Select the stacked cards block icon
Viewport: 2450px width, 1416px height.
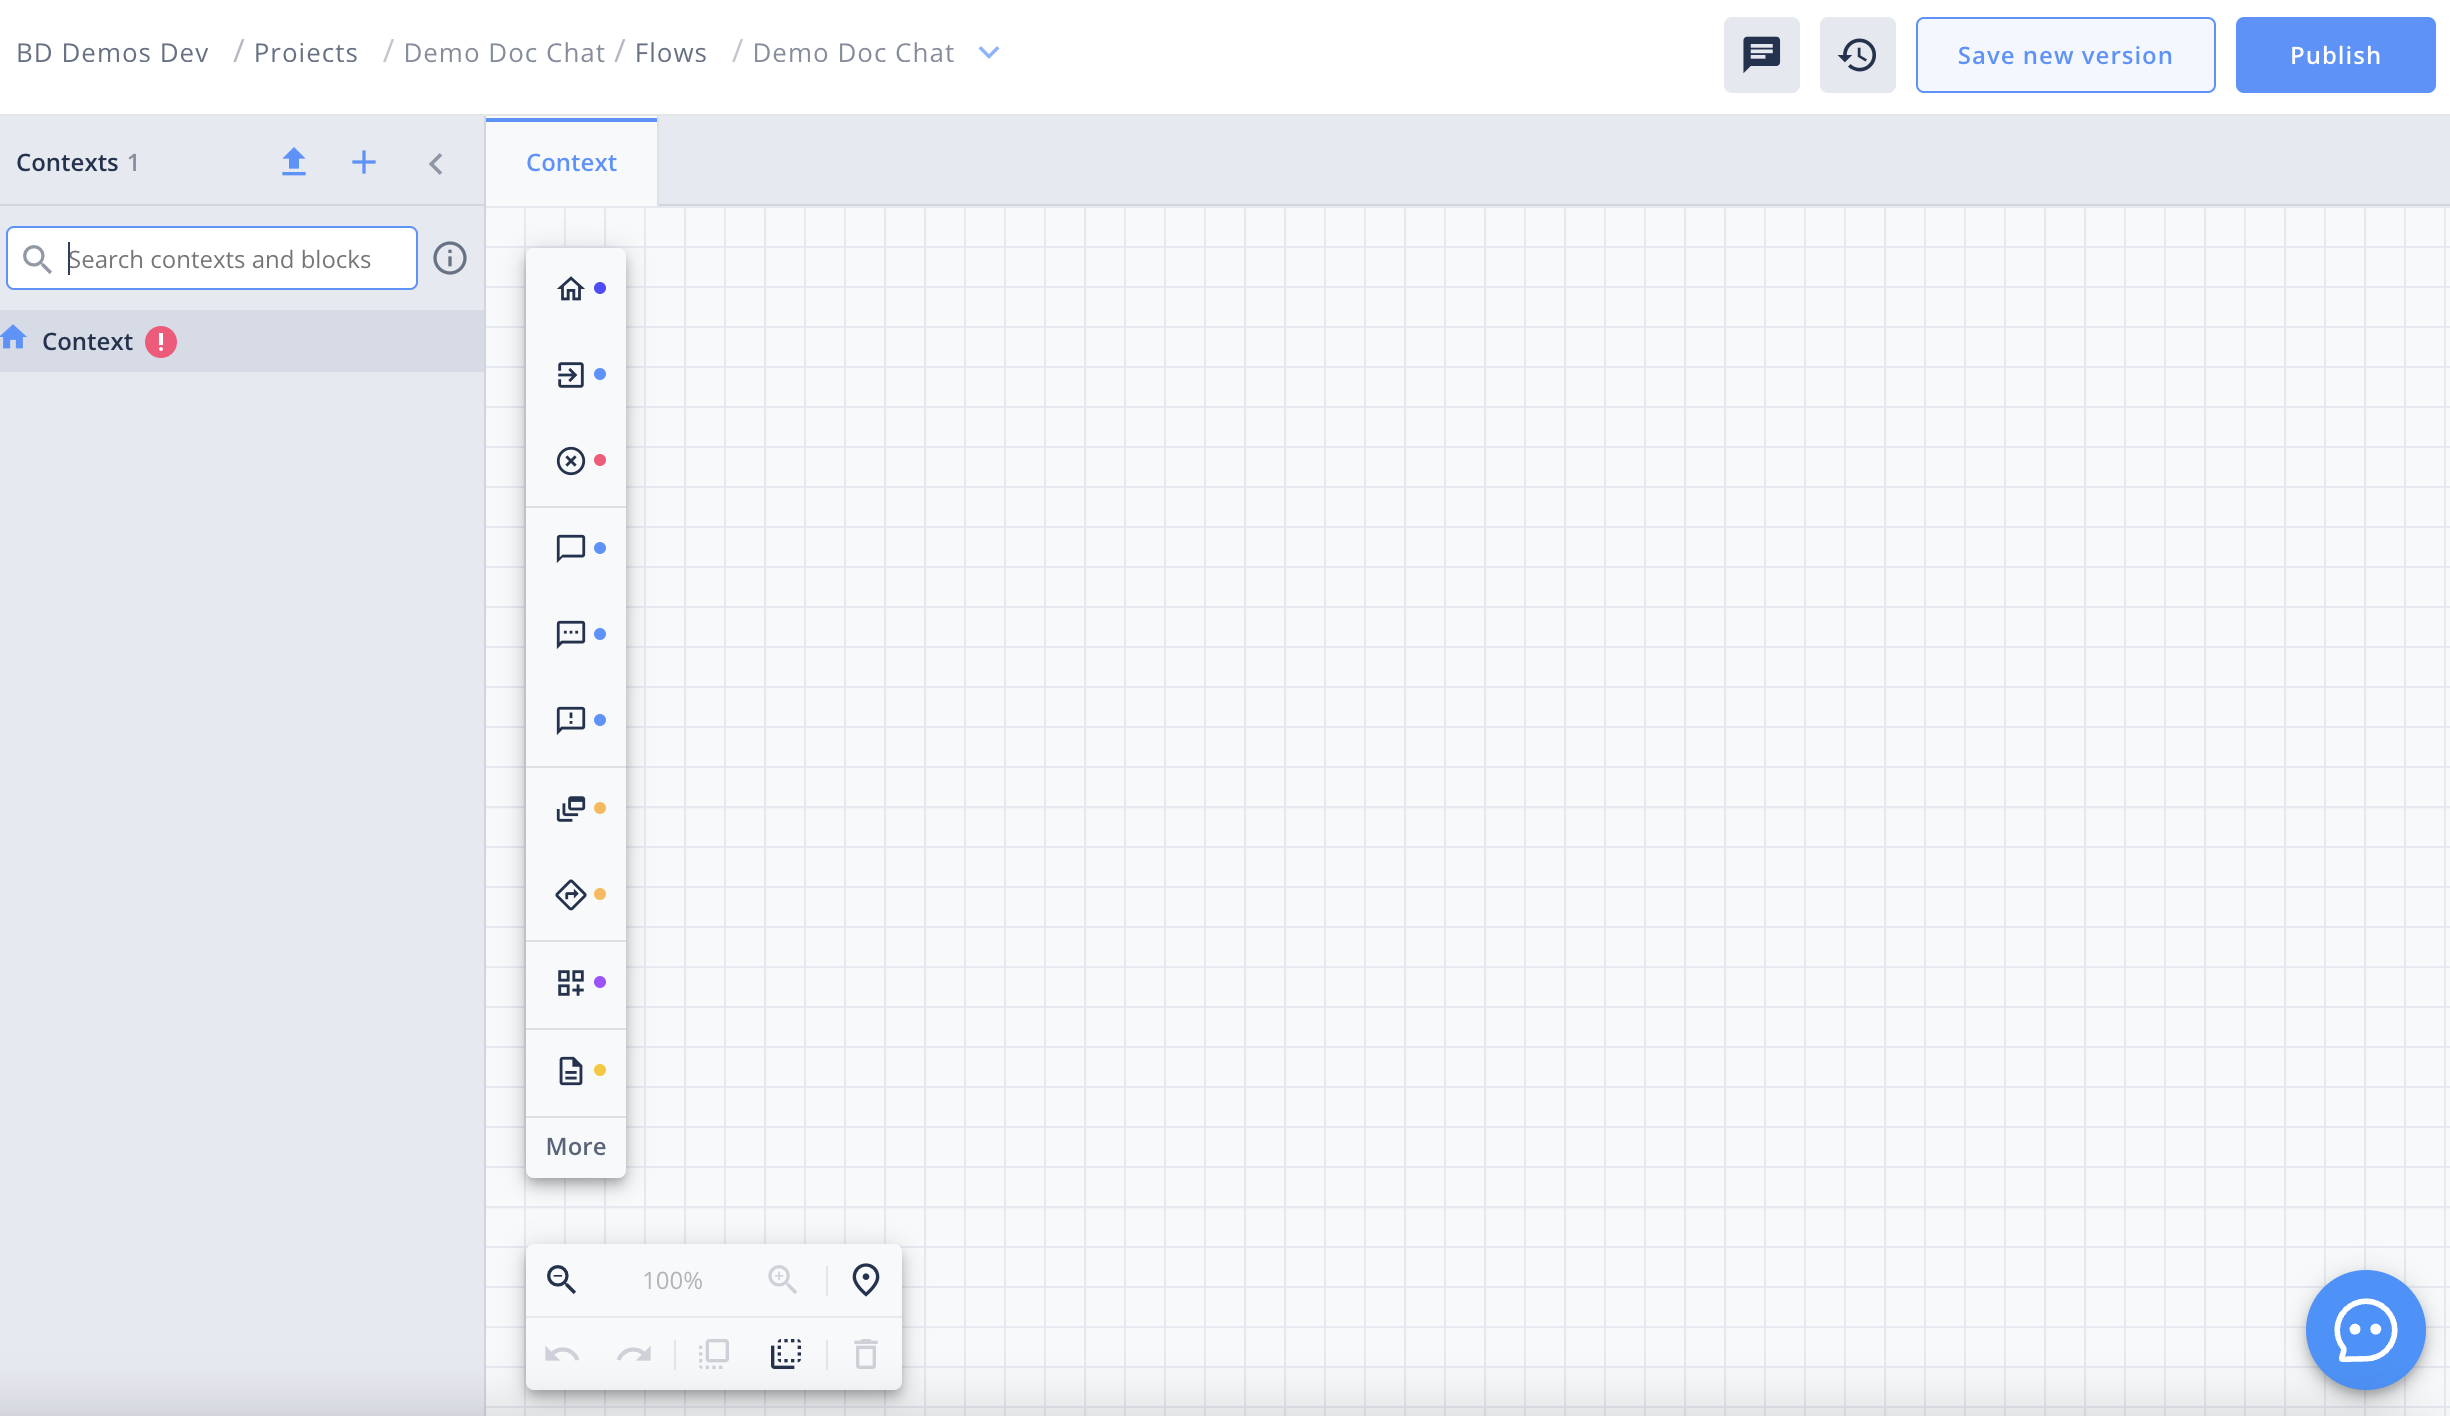pyautogui.click(x=571, y=808)
